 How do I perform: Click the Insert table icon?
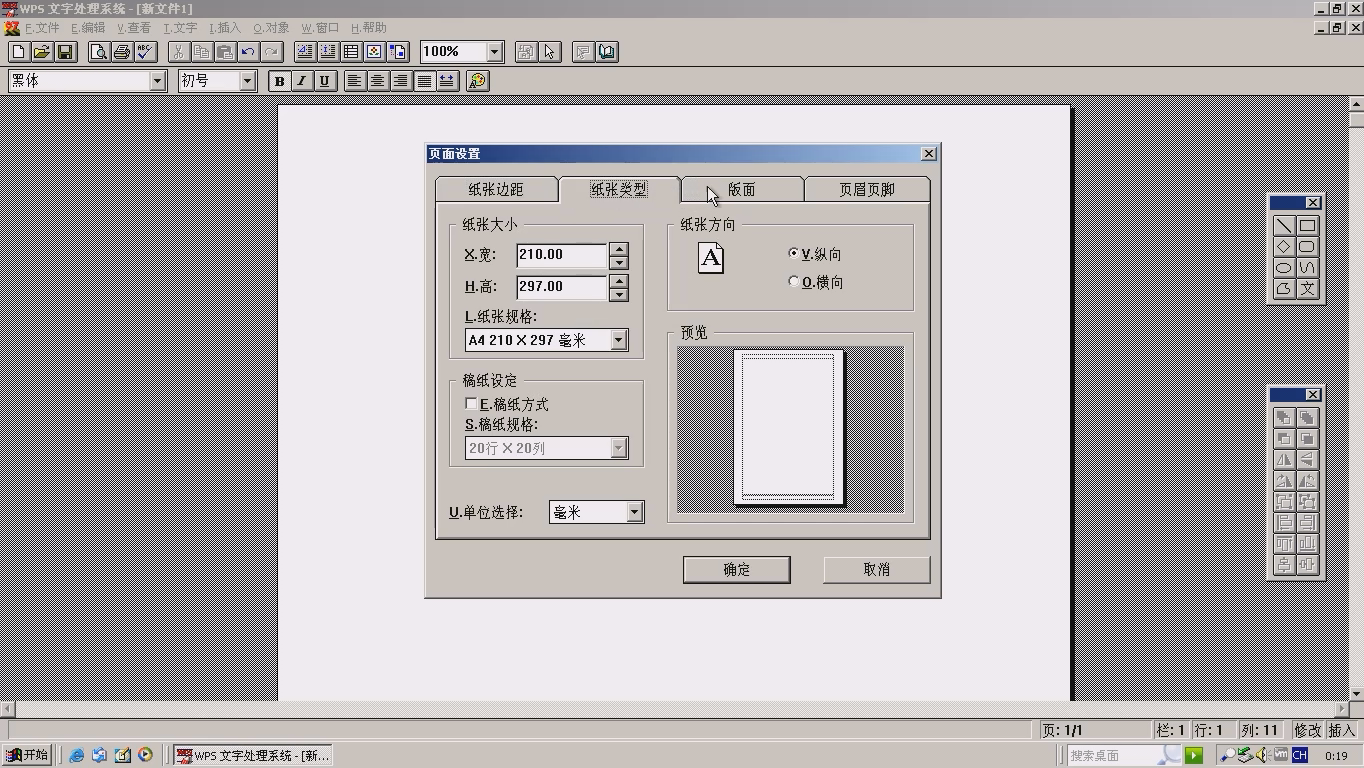tap(352, 52)
